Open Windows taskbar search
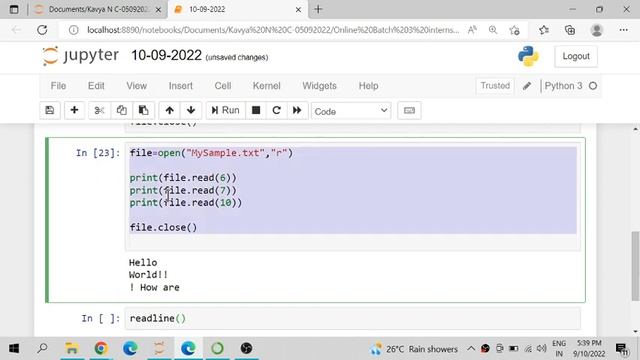The width and height of the screenshot is (640, 360). 42,349
